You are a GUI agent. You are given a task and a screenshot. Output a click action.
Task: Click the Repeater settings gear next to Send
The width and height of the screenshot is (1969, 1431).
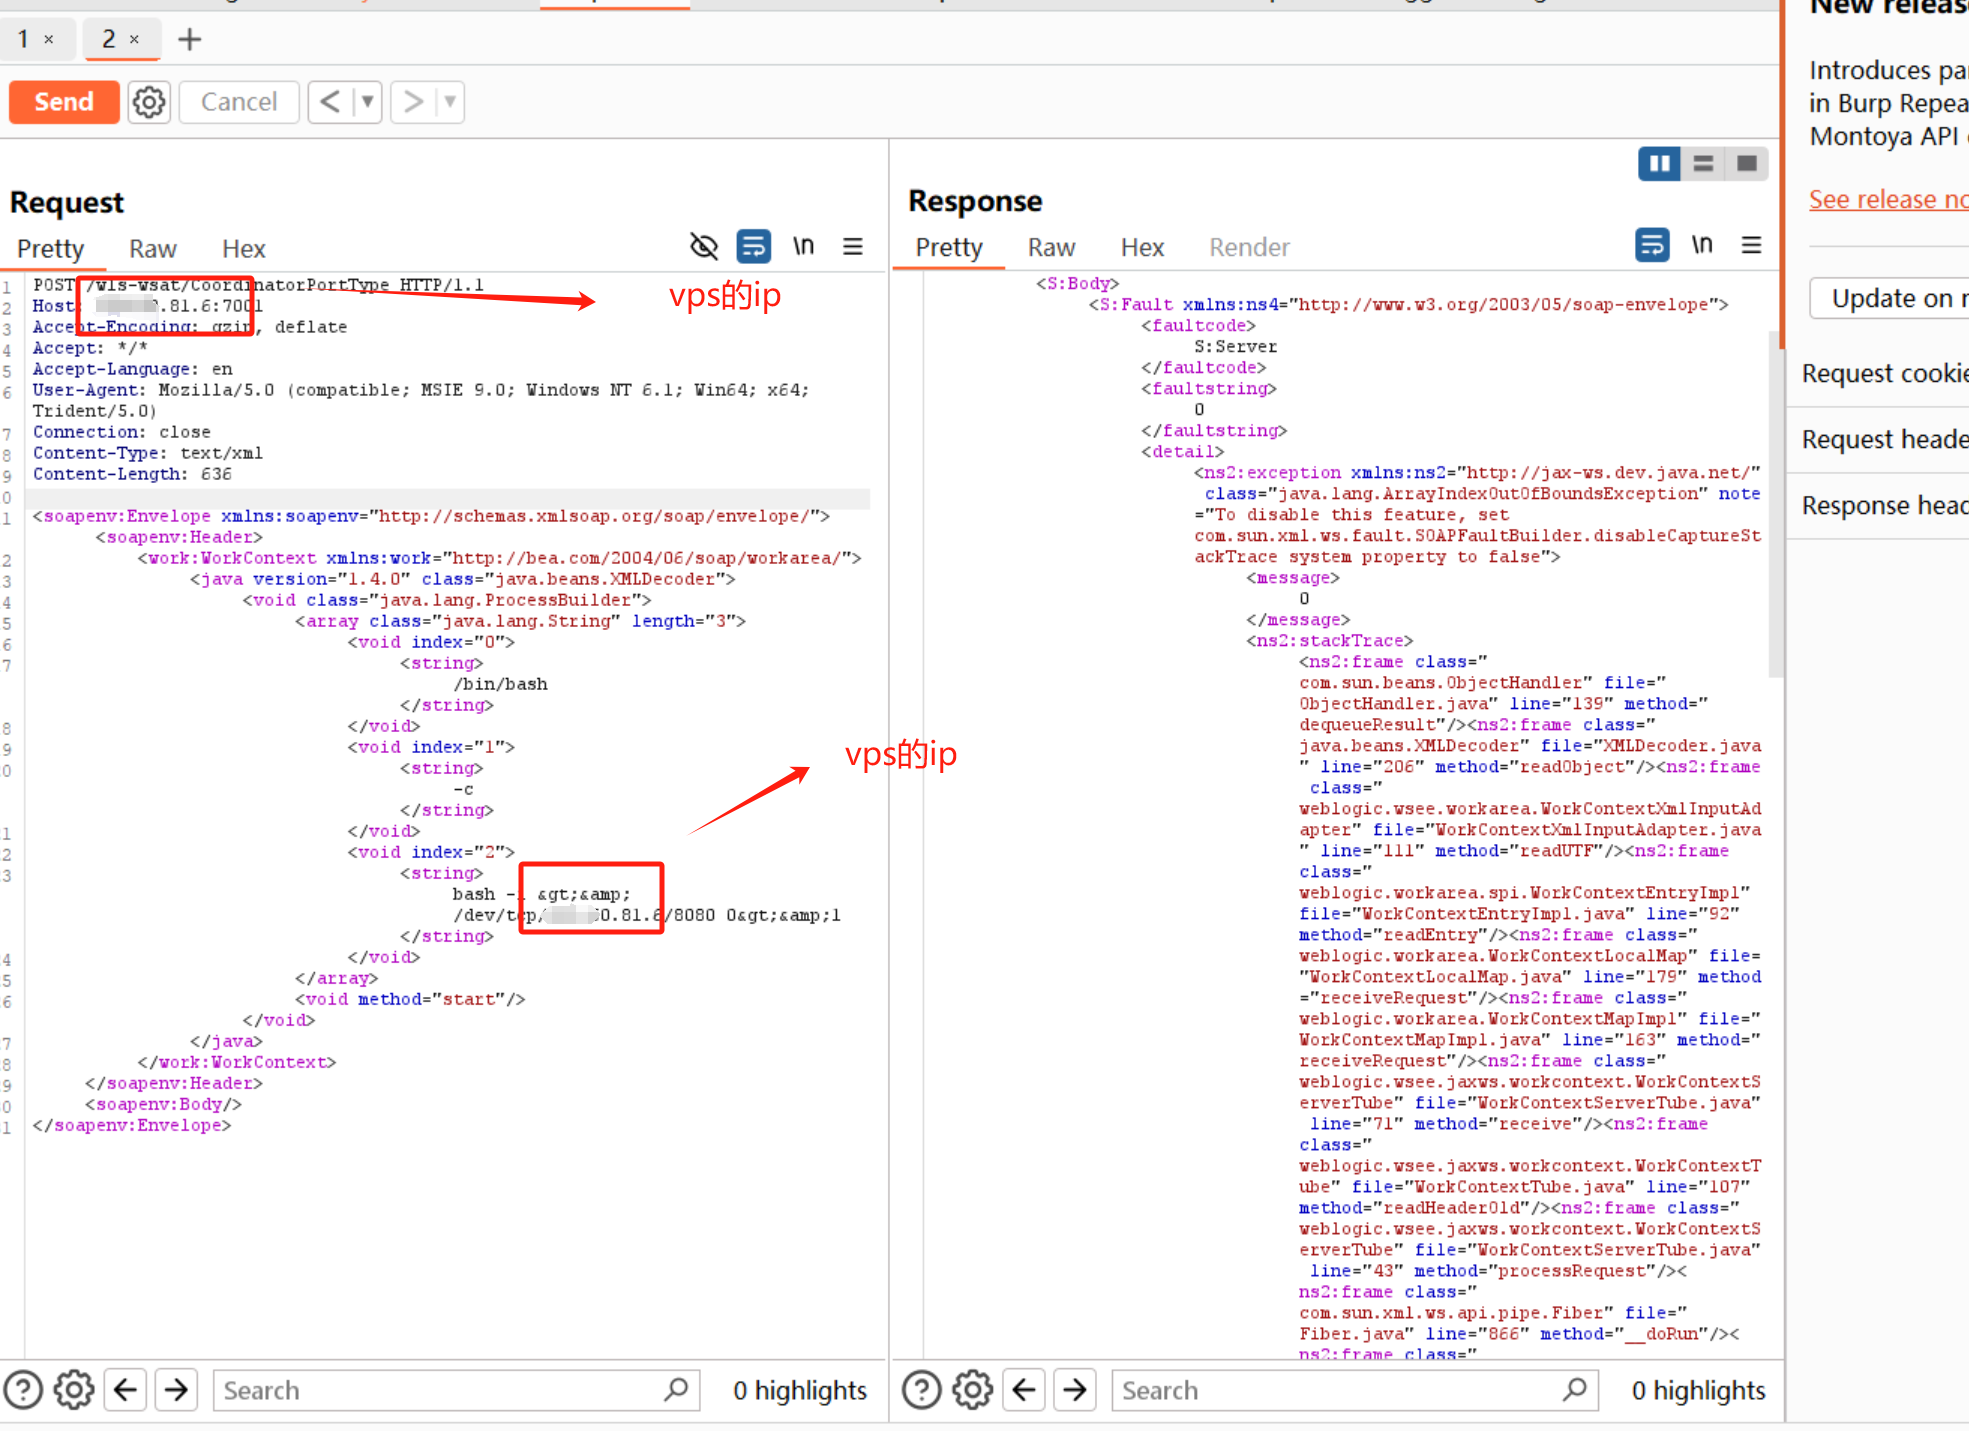[149, 102]
